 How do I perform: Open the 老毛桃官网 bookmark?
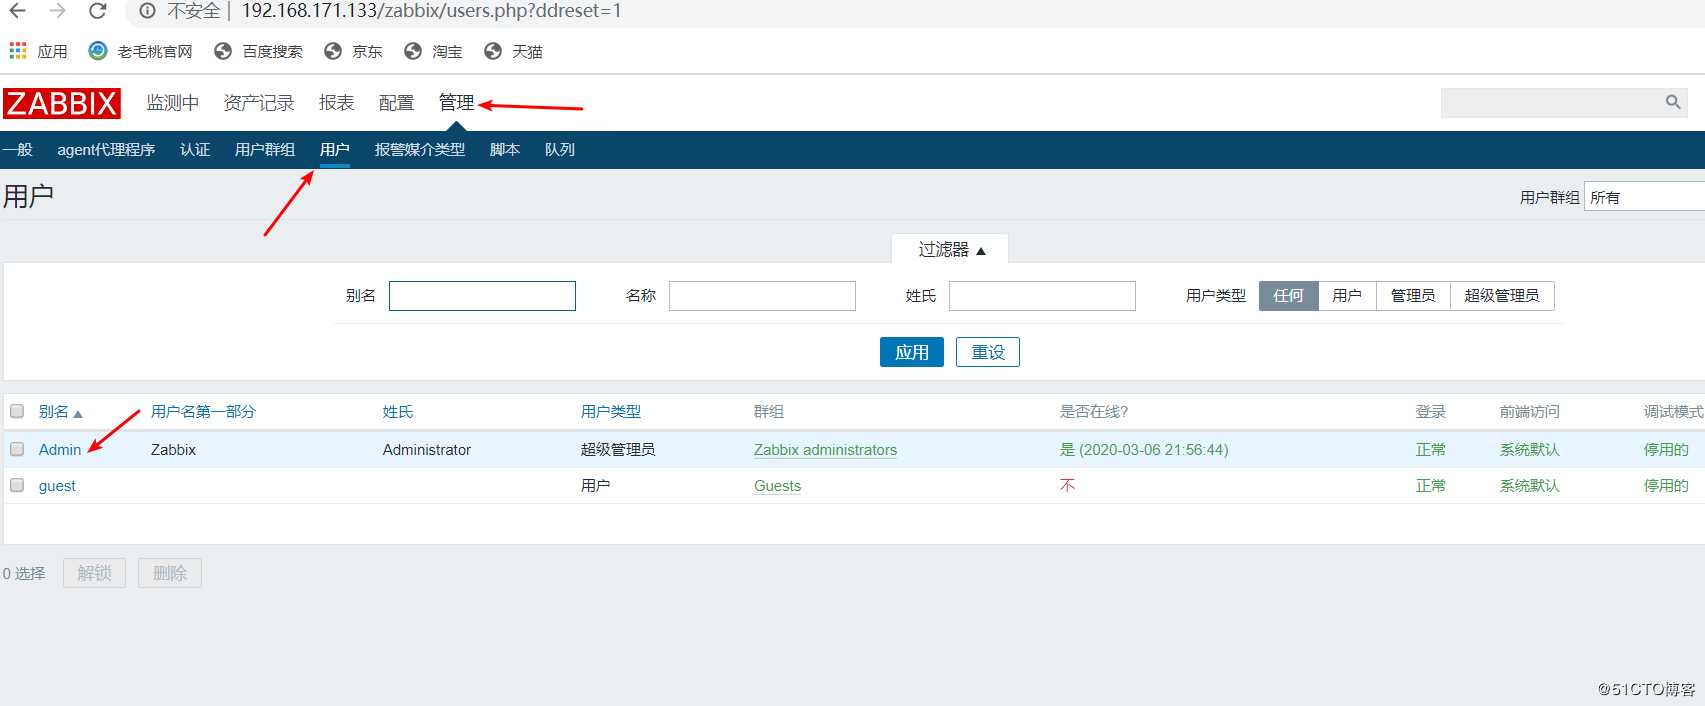140,51
